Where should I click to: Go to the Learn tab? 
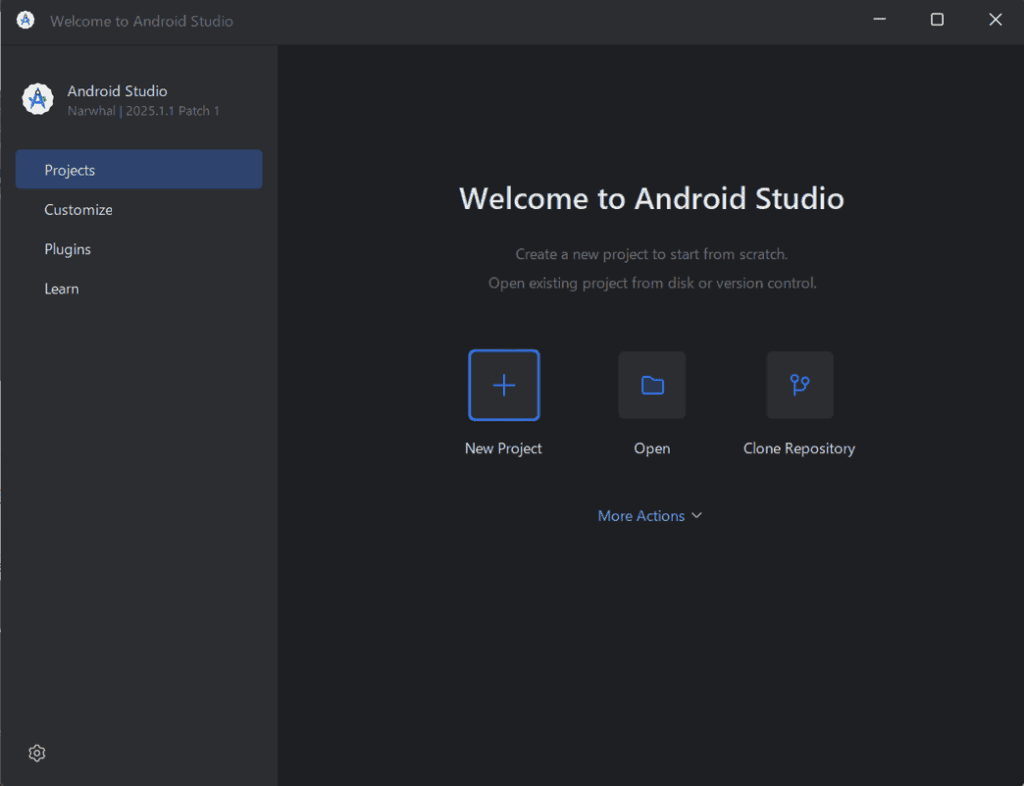pyautogui.click(x=139, y=289)
